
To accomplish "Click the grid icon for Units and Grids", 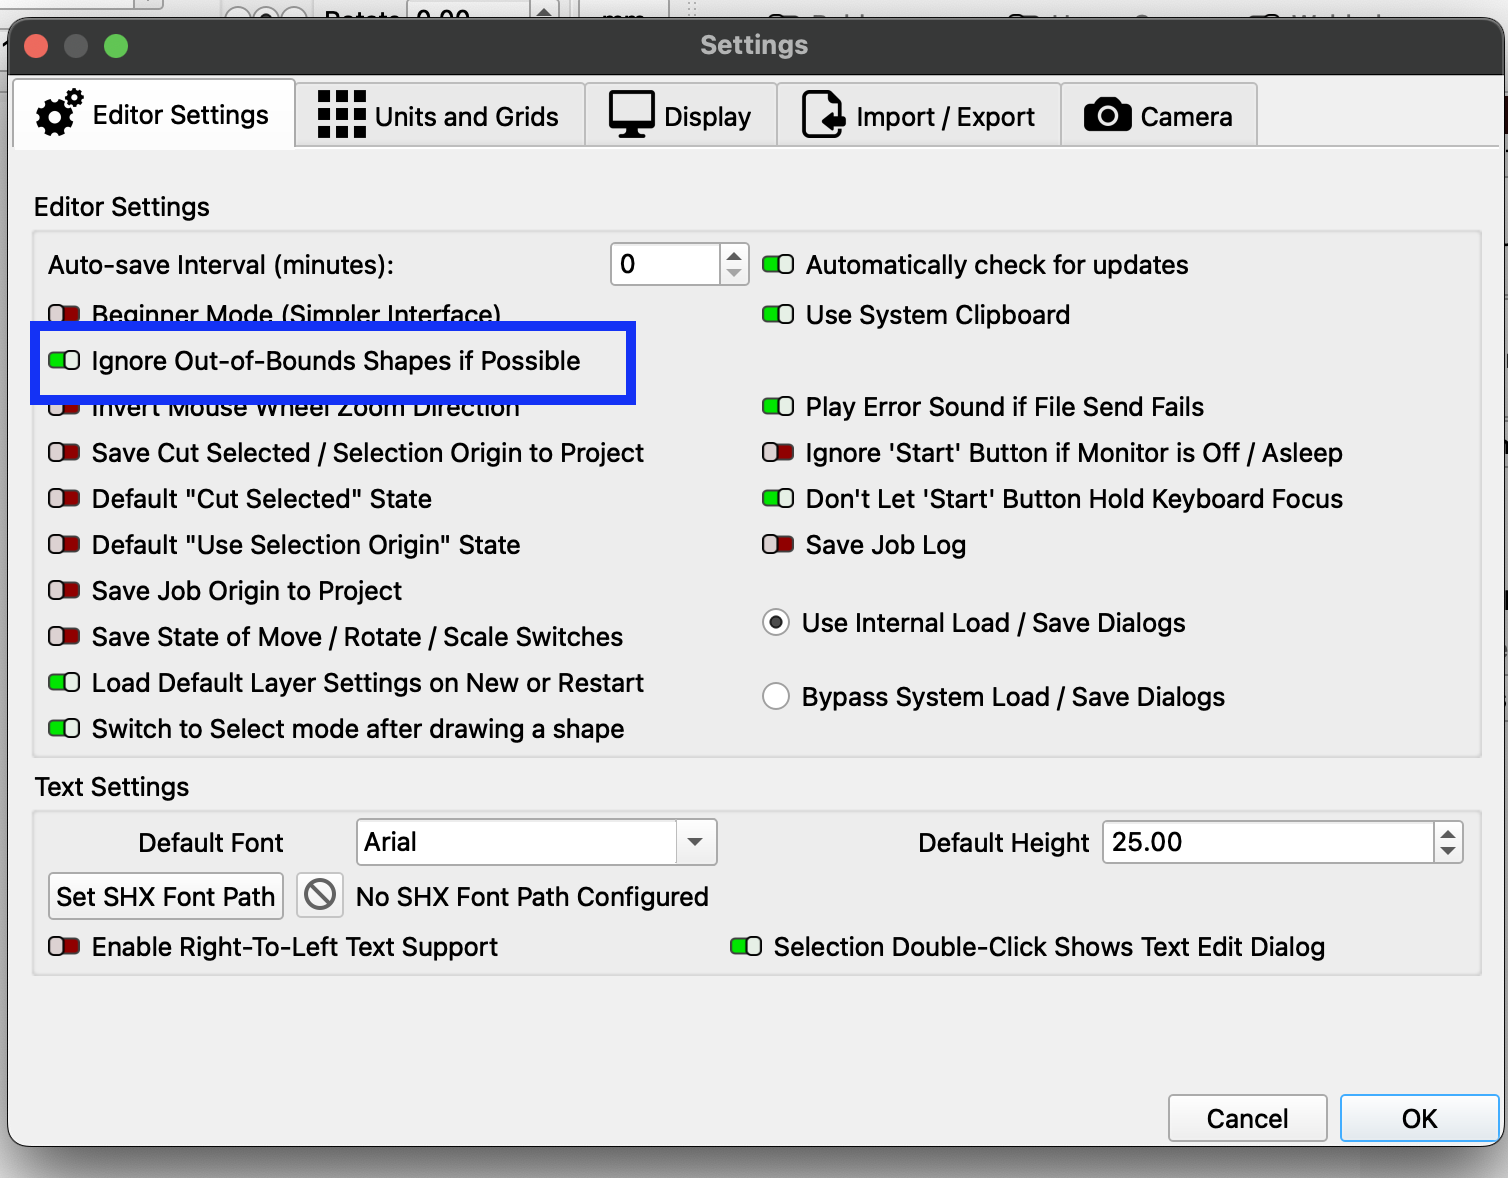I will coord(341,115).
